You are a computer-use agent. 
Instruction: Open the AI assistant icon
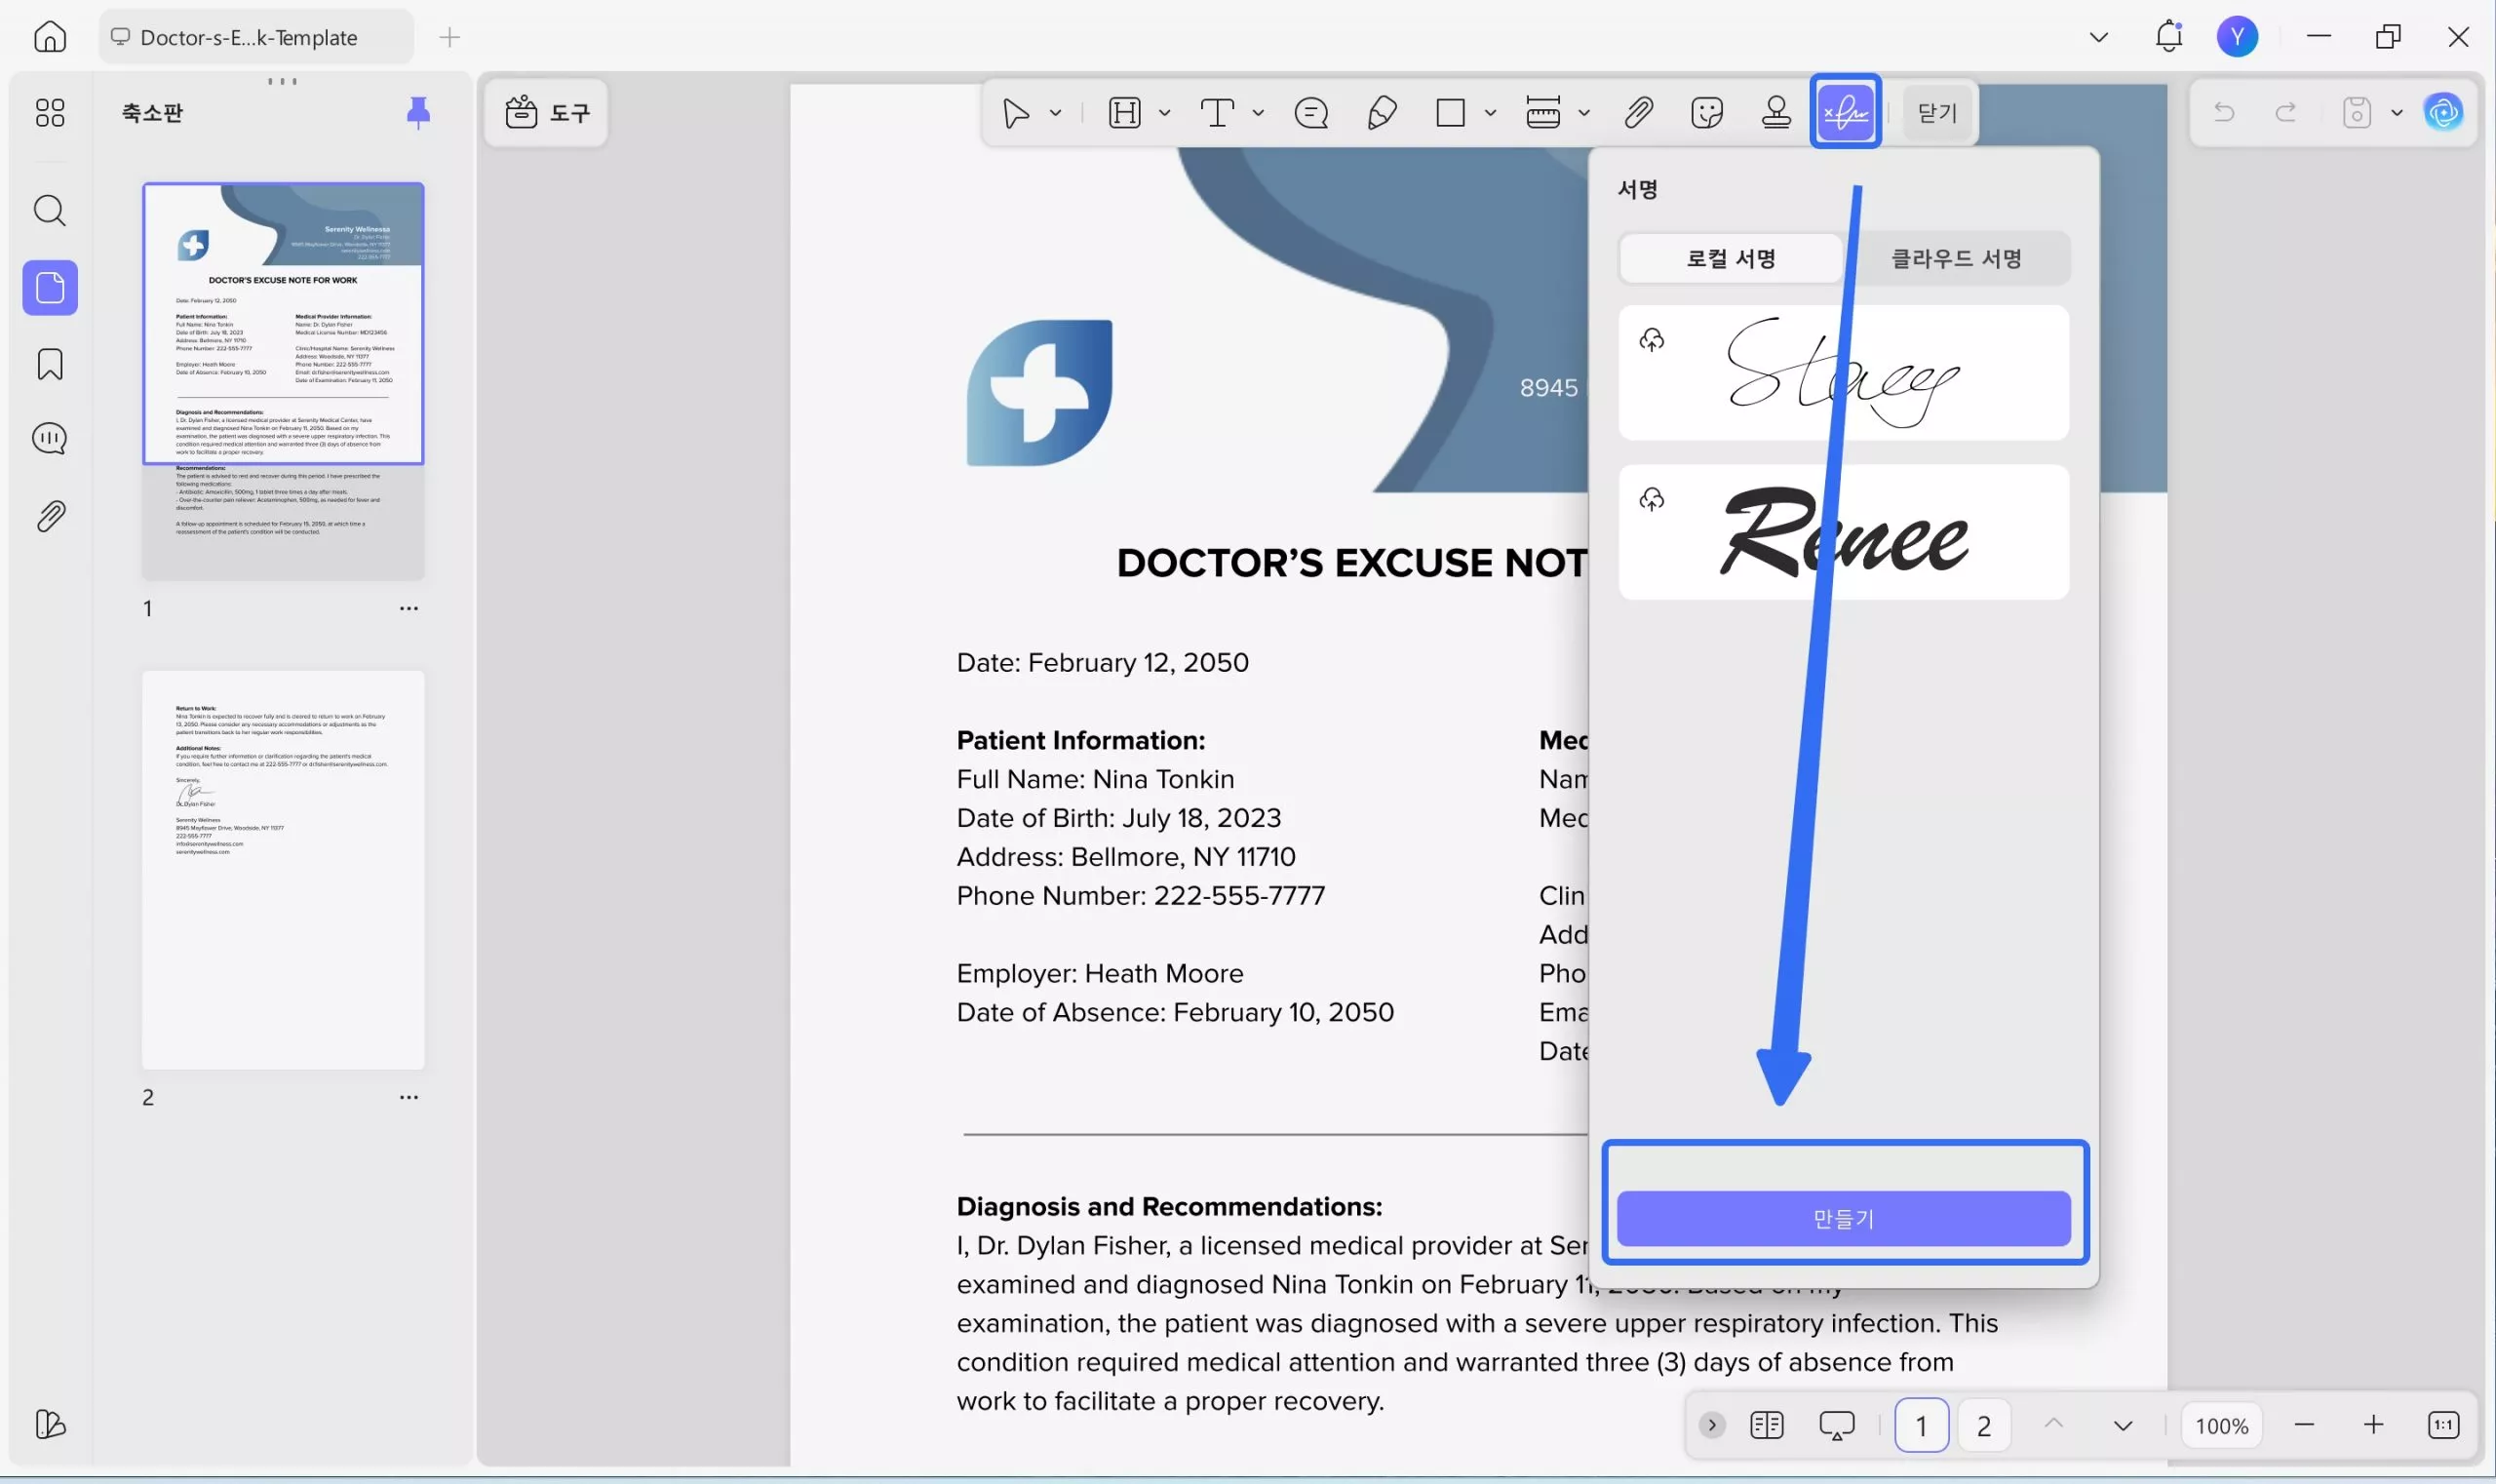2443,112
